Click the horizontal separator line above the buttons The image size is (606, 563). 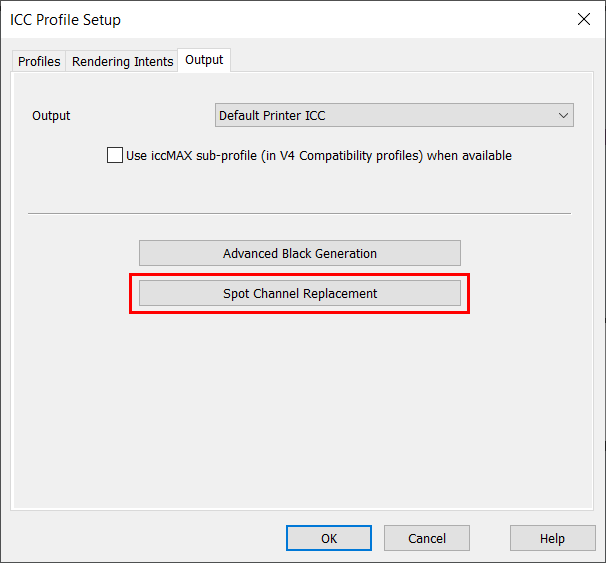(300, 213)
